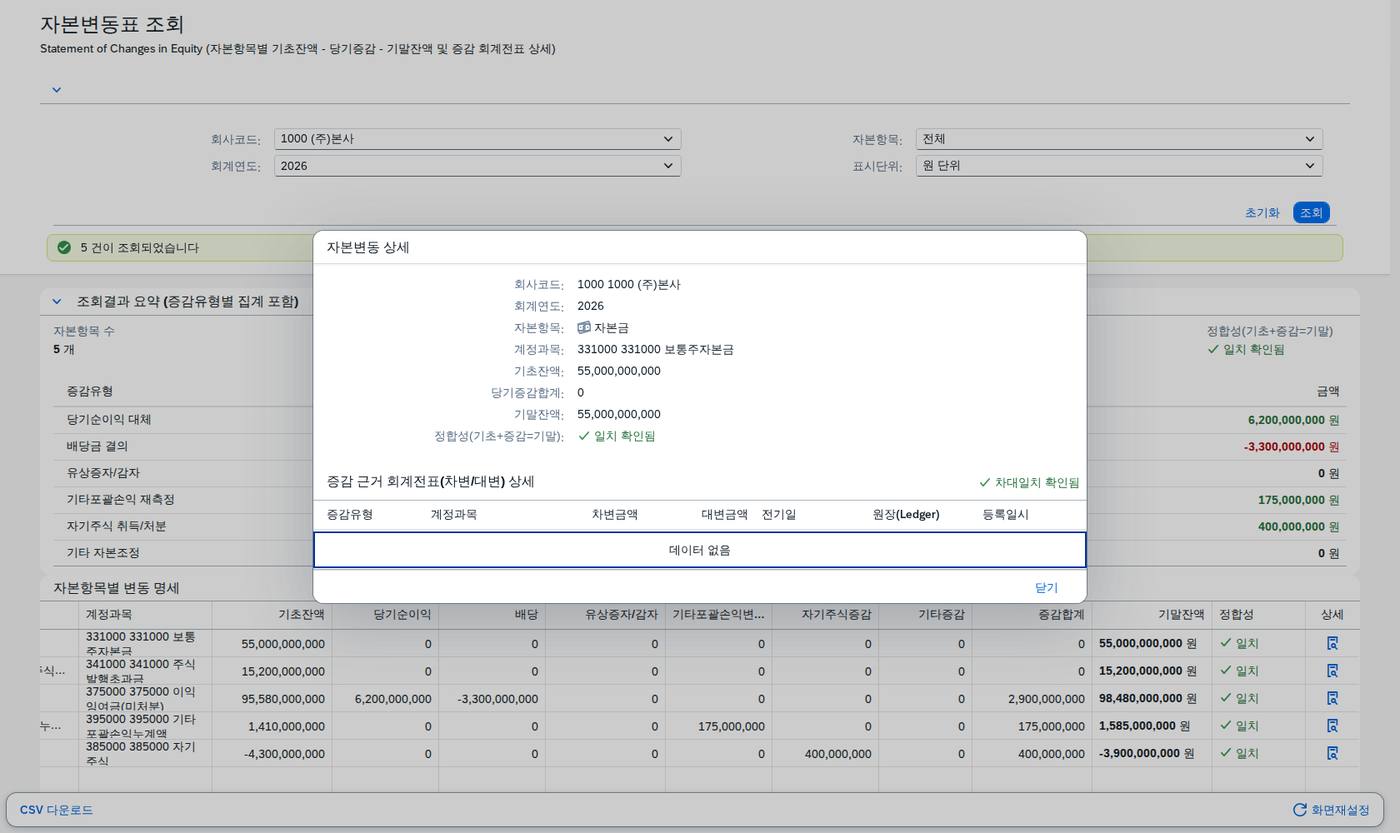Click the 자본금 equity item icon in dialog

(584, 328)
